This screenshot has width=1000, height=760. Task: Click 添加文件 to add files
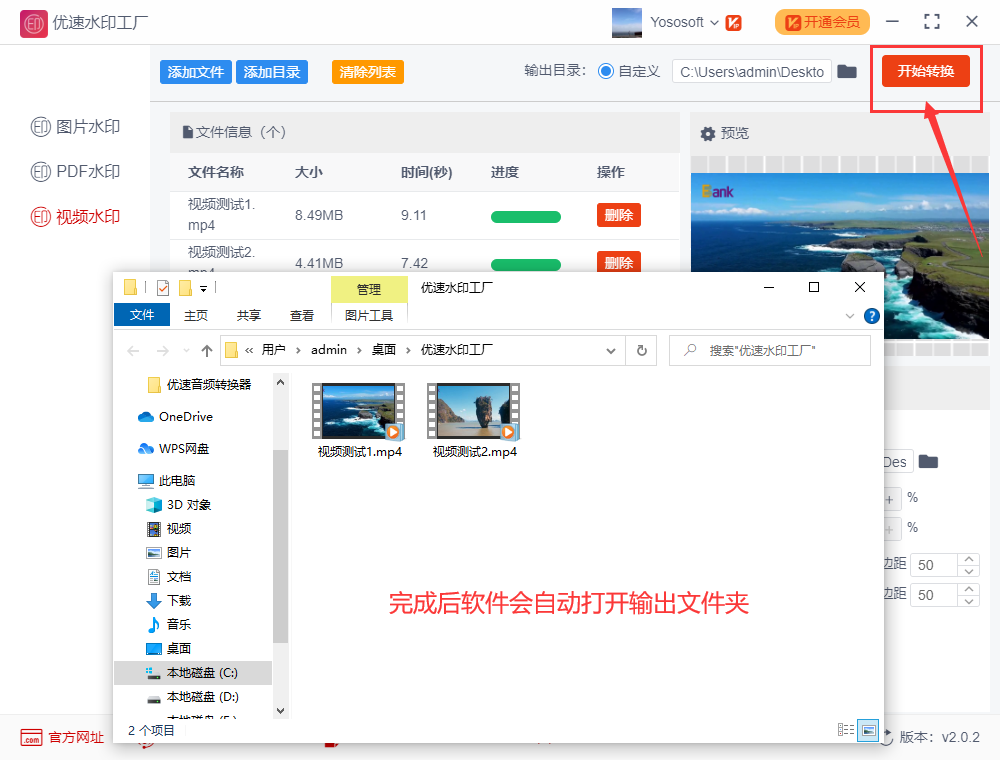tap(195, 72)
